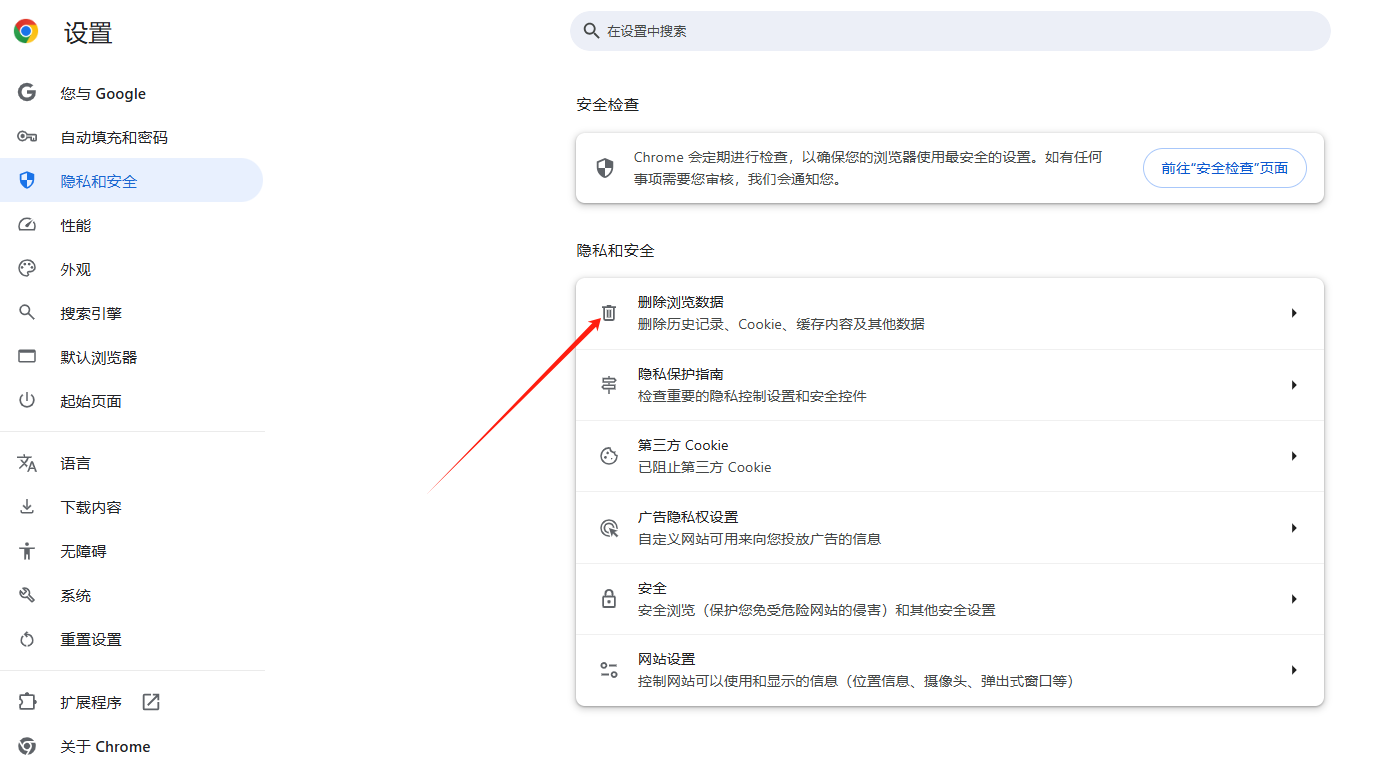
Task: Open 下载内容 settings
Action: 131,507
